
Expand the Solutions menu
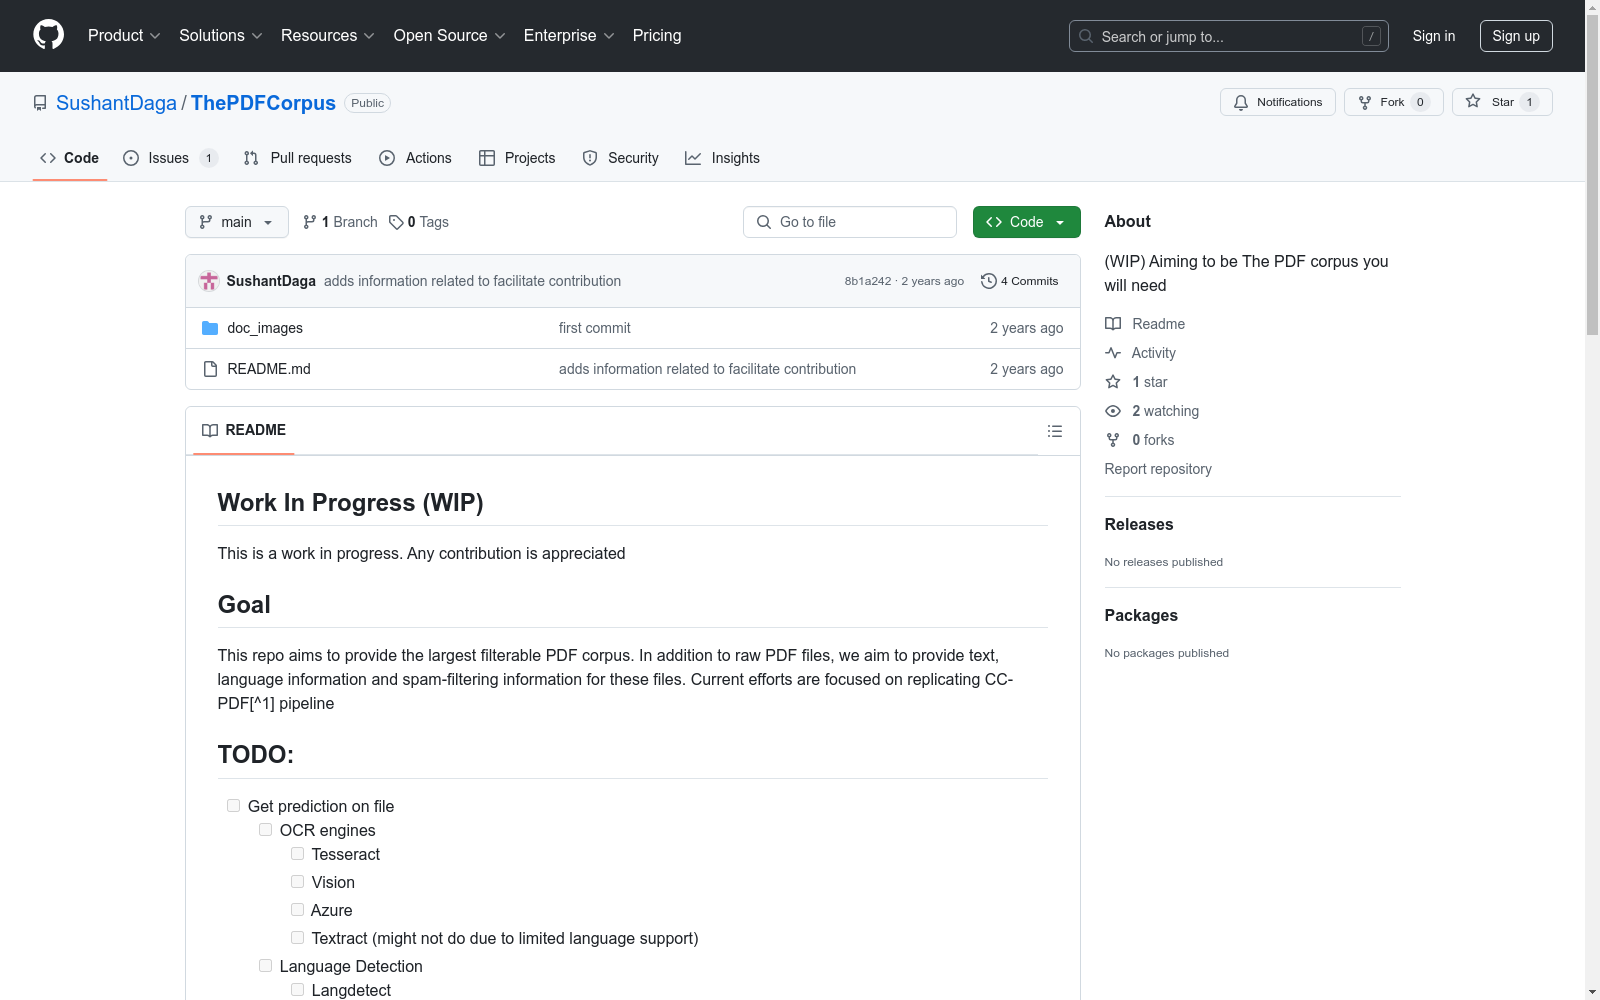tap(221, 36)
